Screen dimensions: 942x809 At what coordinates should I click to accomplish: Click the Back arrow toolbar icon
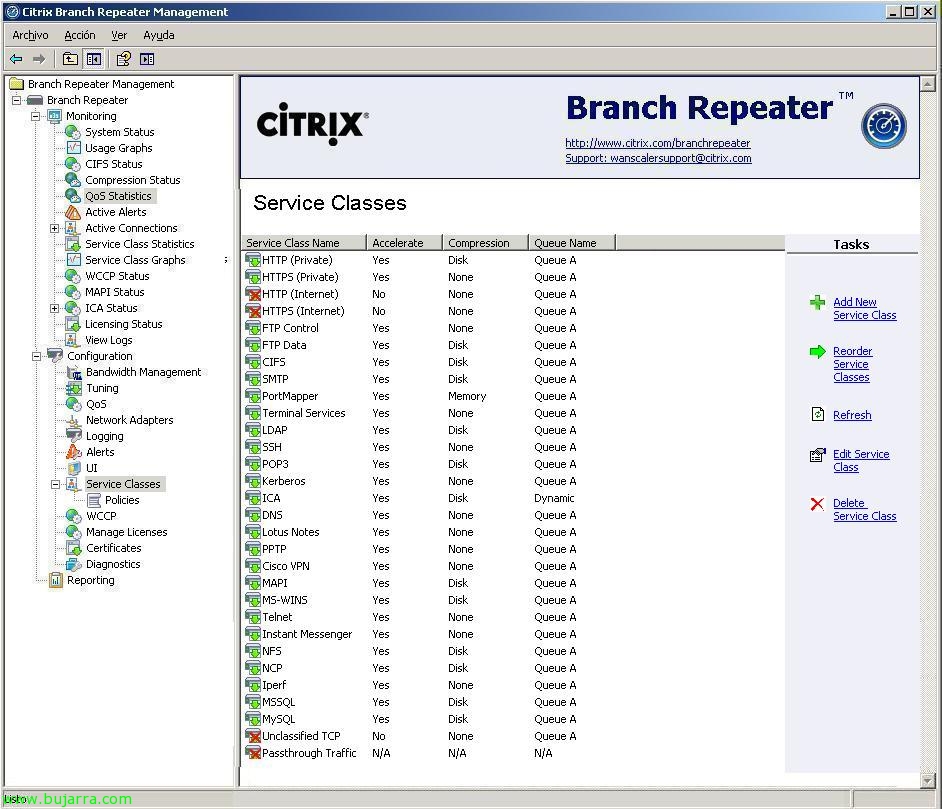click(16, 59)
